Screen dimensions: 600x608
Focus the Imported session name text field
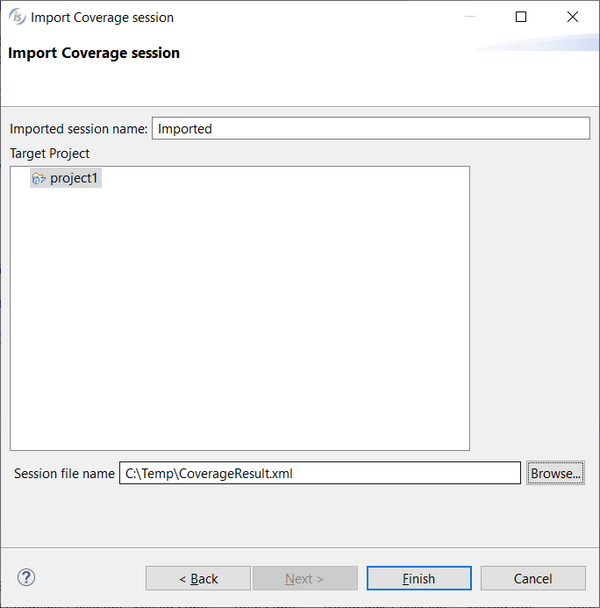(371, 128)
